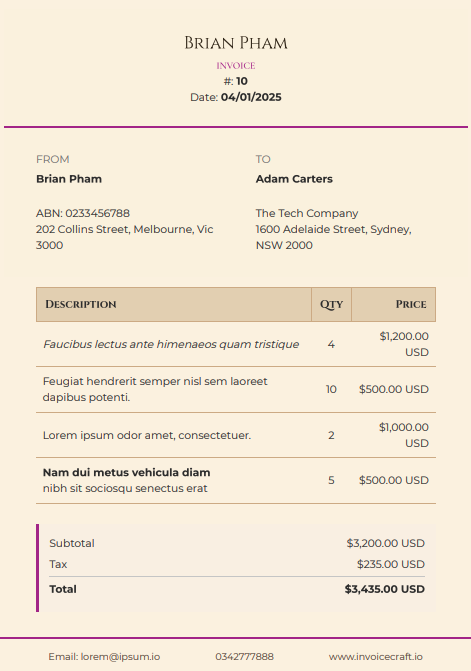The width and height of the screenshot is (471, 671).
Task: Click the recipient name Adam Carters
Action: (294, 178)
